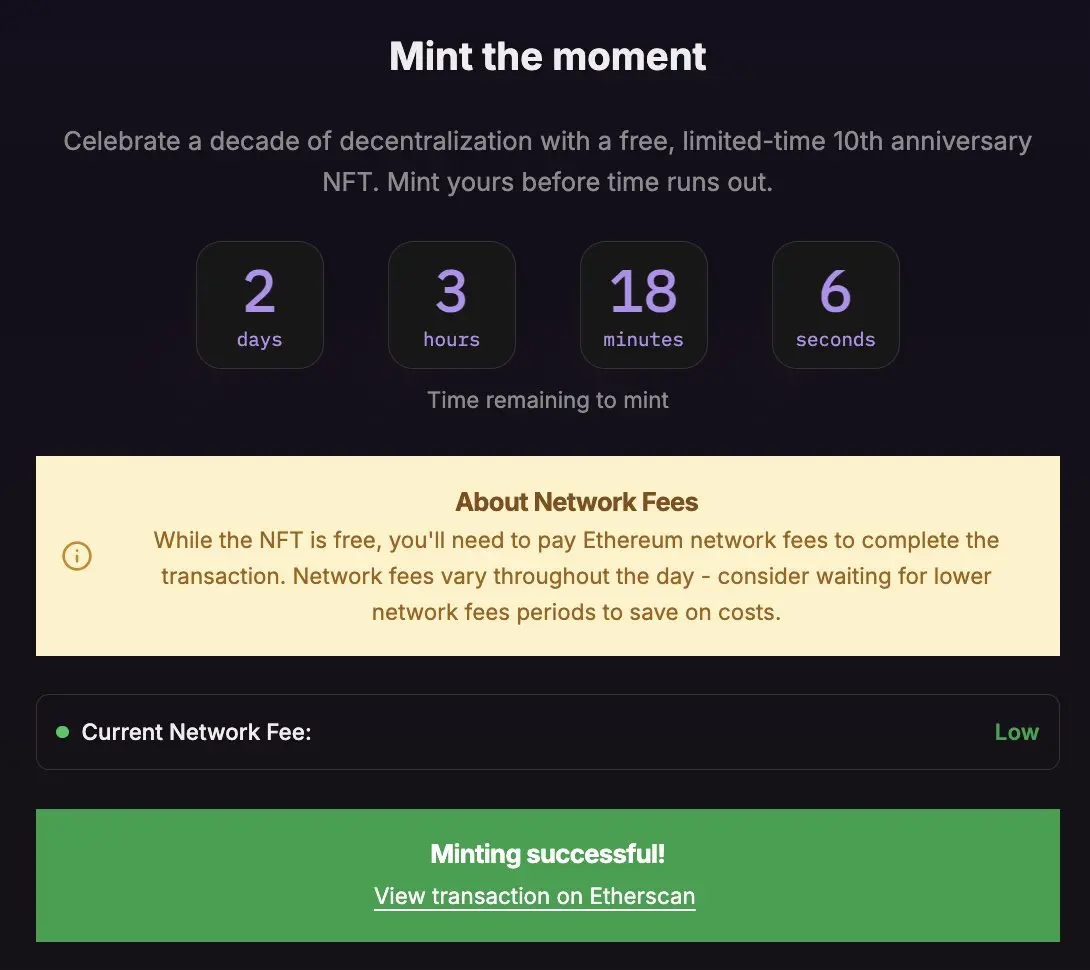This screenshot has width=1090, height=970.
Task: Click the About Network Fees heading
Action: pyautogui.click(x=576, y=501)
